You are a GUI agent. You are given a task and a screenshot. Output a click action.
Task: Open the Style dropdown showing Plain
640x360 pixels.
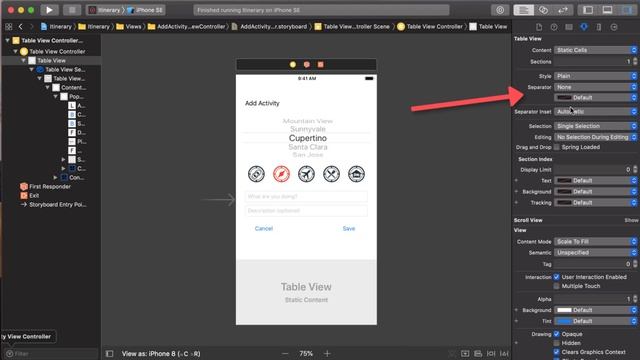pyautogui.click(x=595, y=76)
